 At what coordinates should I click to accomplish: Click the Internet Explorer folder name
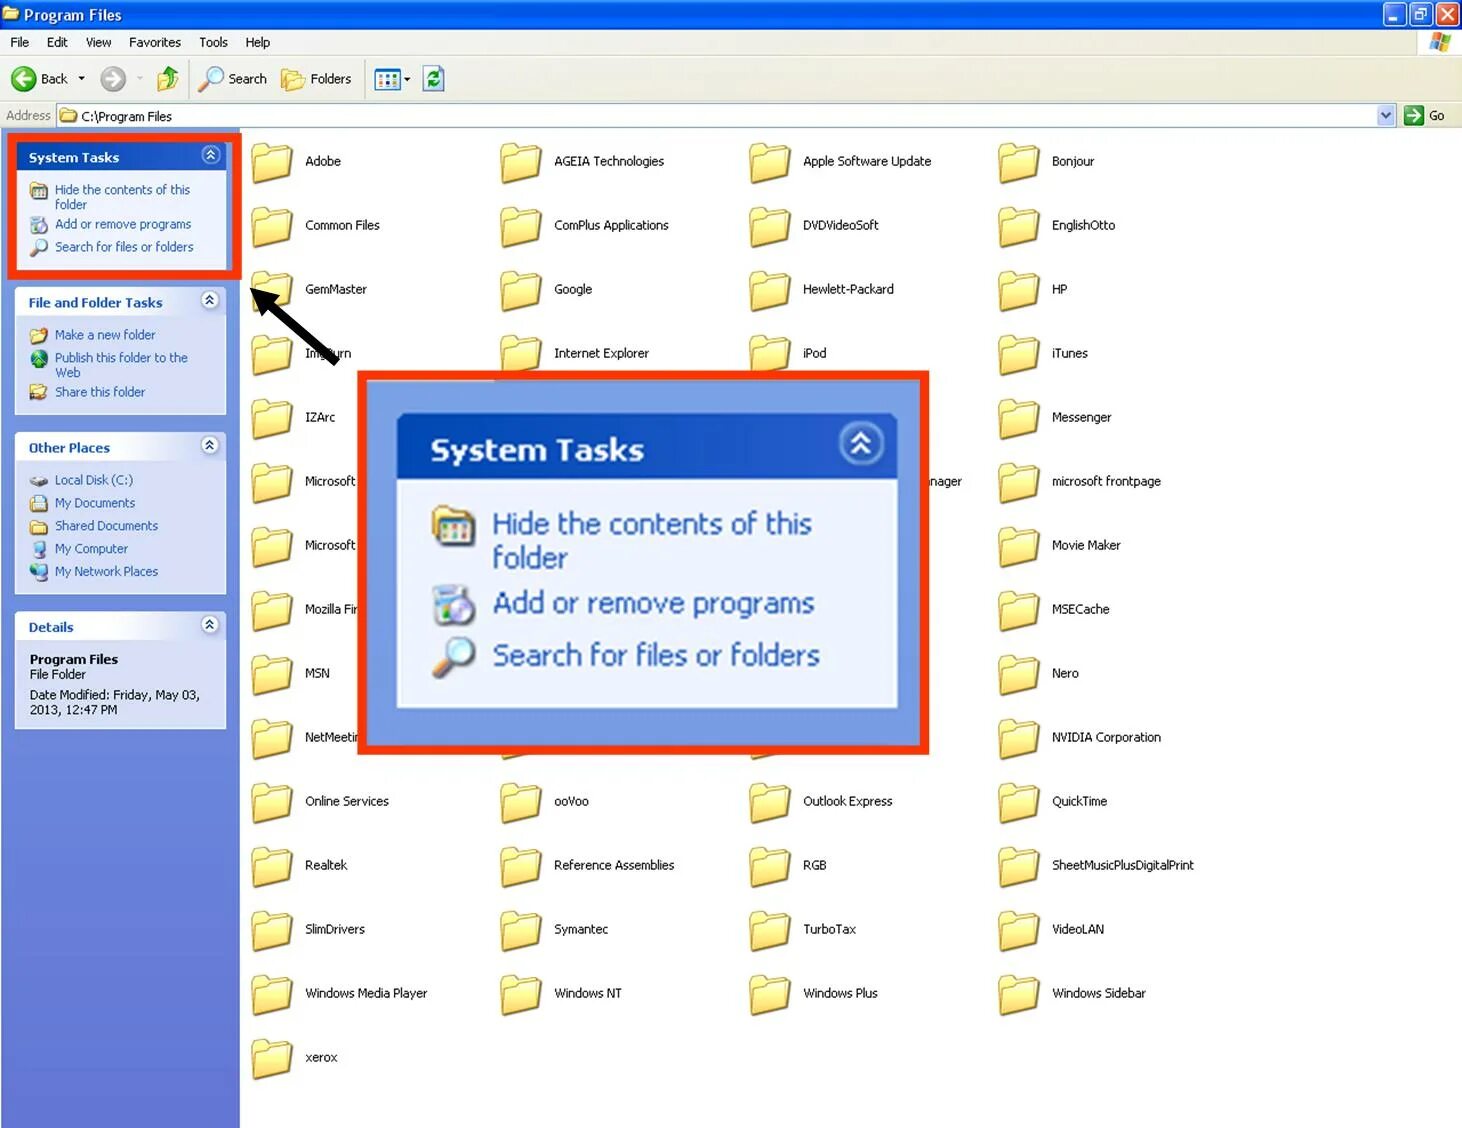coord(601,353)
